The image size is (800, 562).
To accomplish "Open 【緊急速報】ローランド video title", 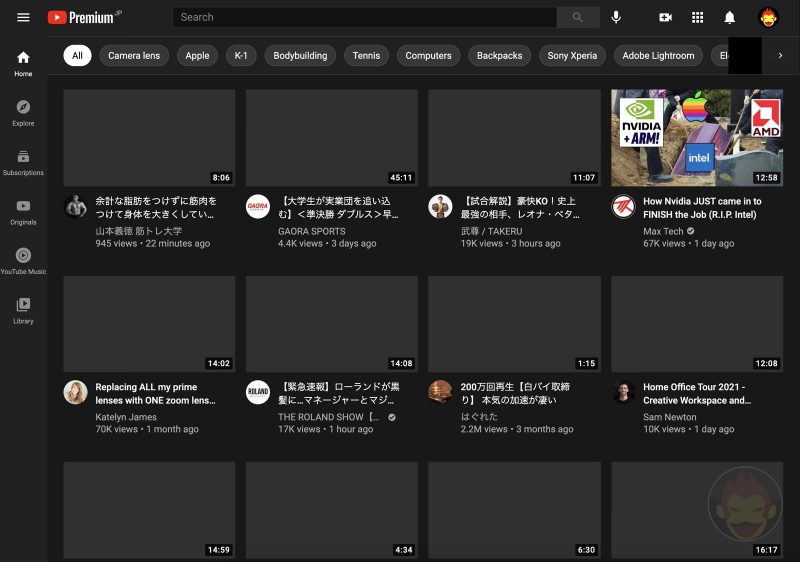I will [339, 393].
